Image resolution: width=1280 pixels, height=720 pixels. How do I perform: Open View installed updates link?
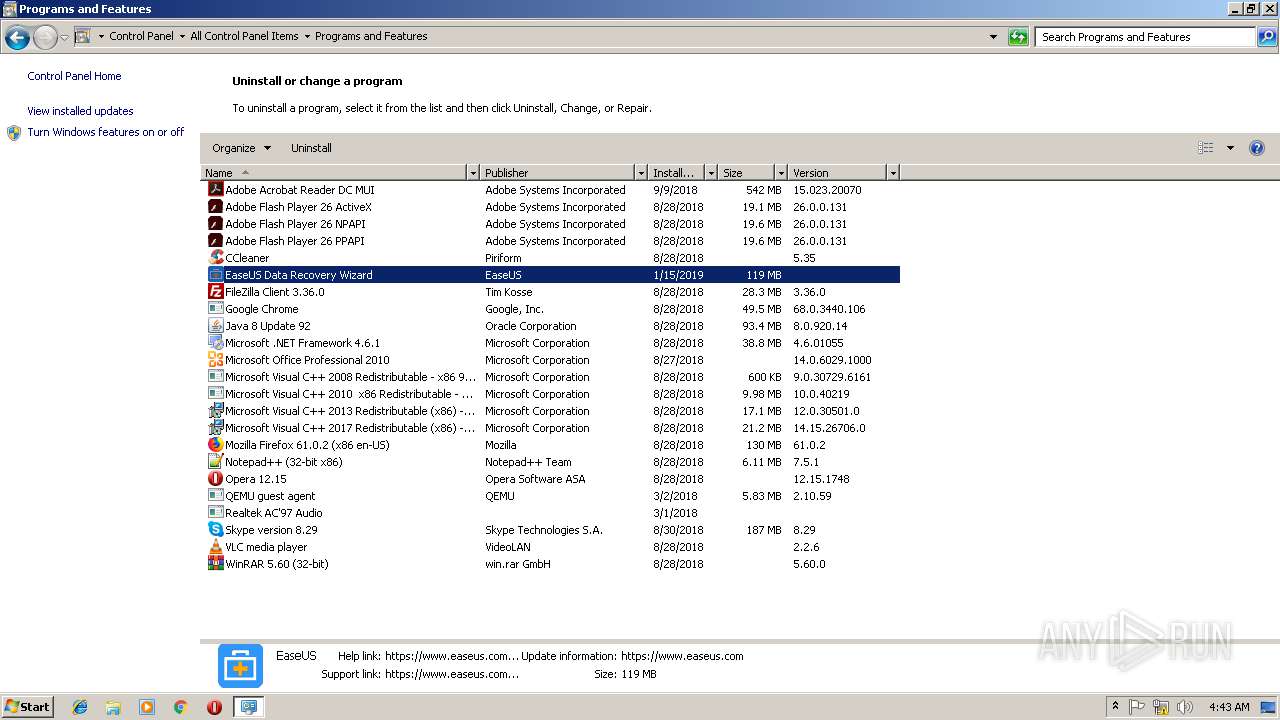coord(80,111)
